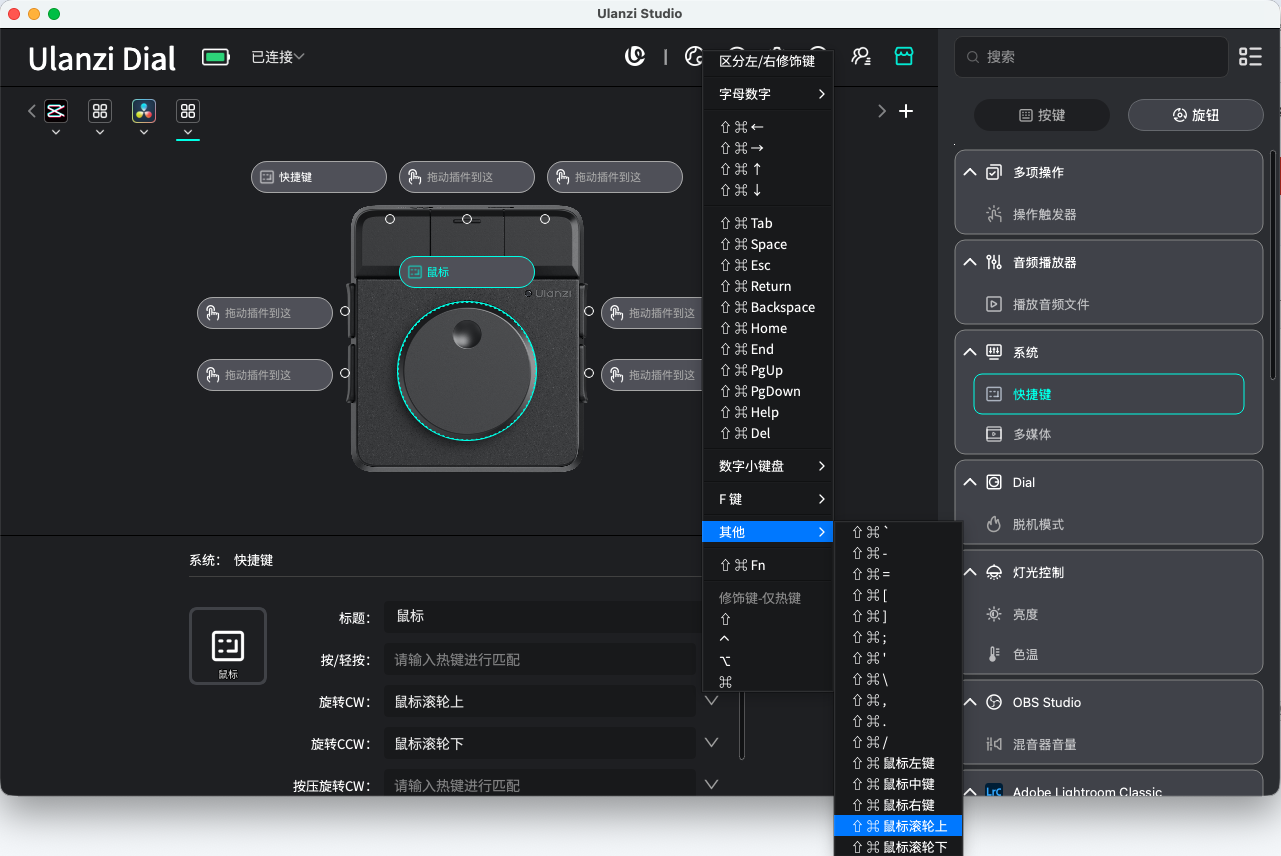Collapse the OBS Studio group
This screenshot has height=856, width=1281.
(x=969, y=702)
